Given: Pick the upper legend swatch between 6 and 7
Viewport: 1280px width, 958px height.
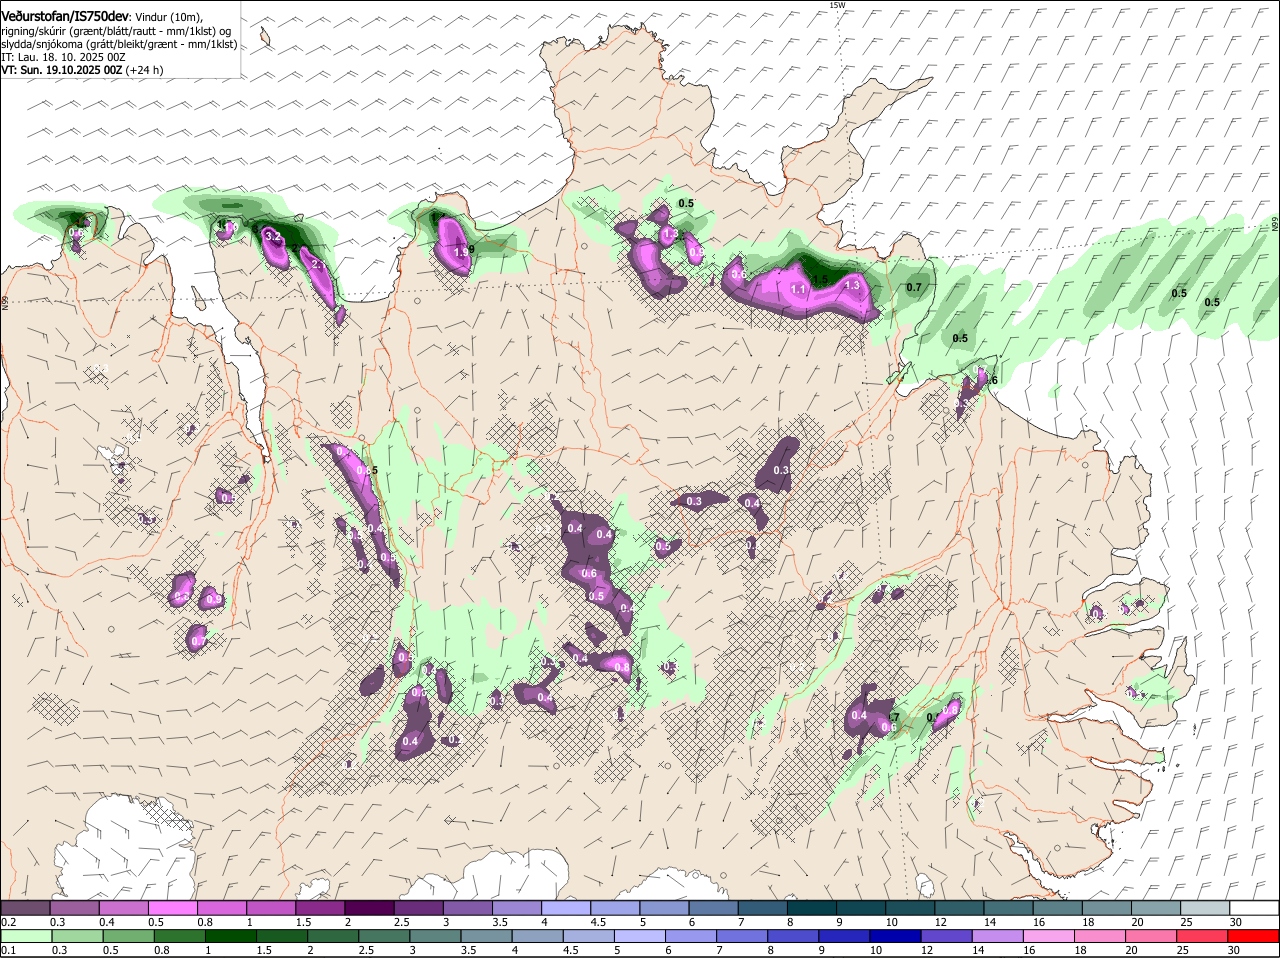Looking at the screenshot, I should pyautogui.click(x=713, y=907).
